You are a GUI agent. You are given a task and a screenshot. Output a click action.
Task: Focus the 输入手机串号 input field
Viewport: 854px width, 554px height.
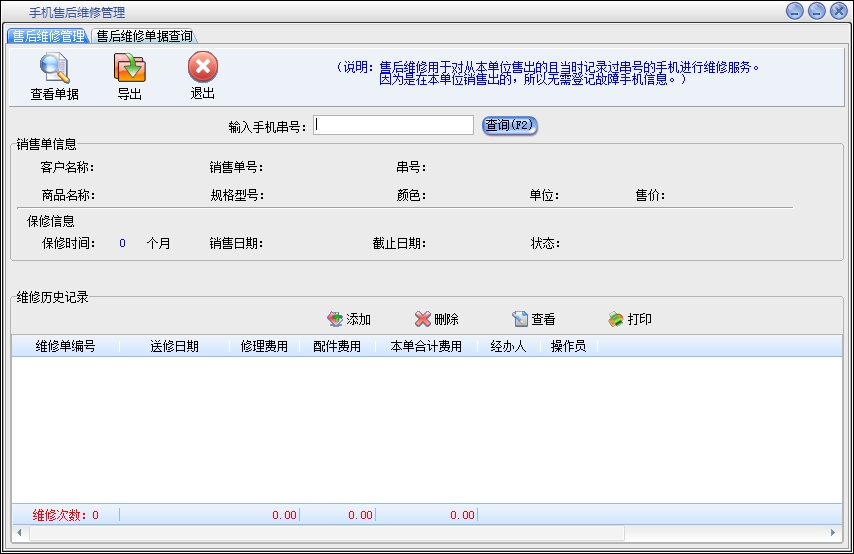[393, 125]
